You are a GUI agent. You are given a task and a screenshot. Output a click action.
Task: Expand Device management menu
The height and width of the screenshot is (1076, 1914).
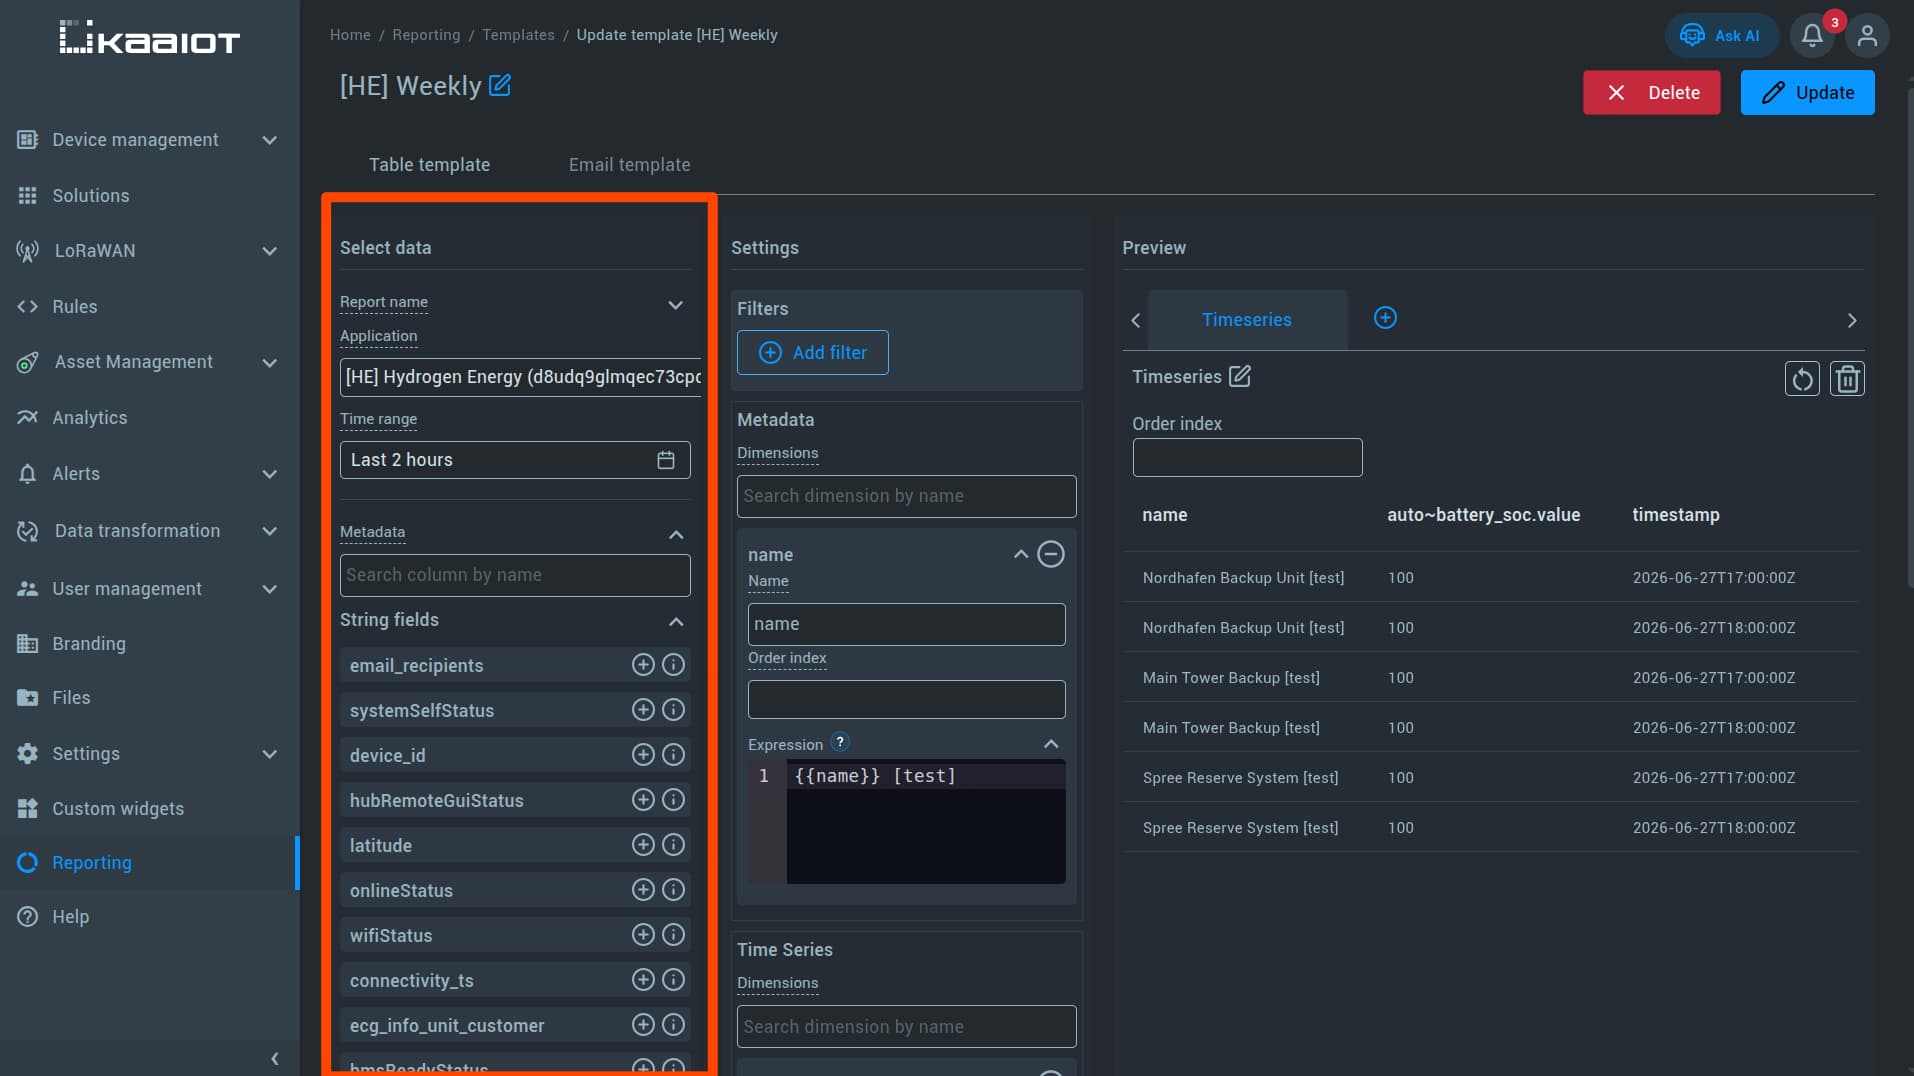coord(269,140)
